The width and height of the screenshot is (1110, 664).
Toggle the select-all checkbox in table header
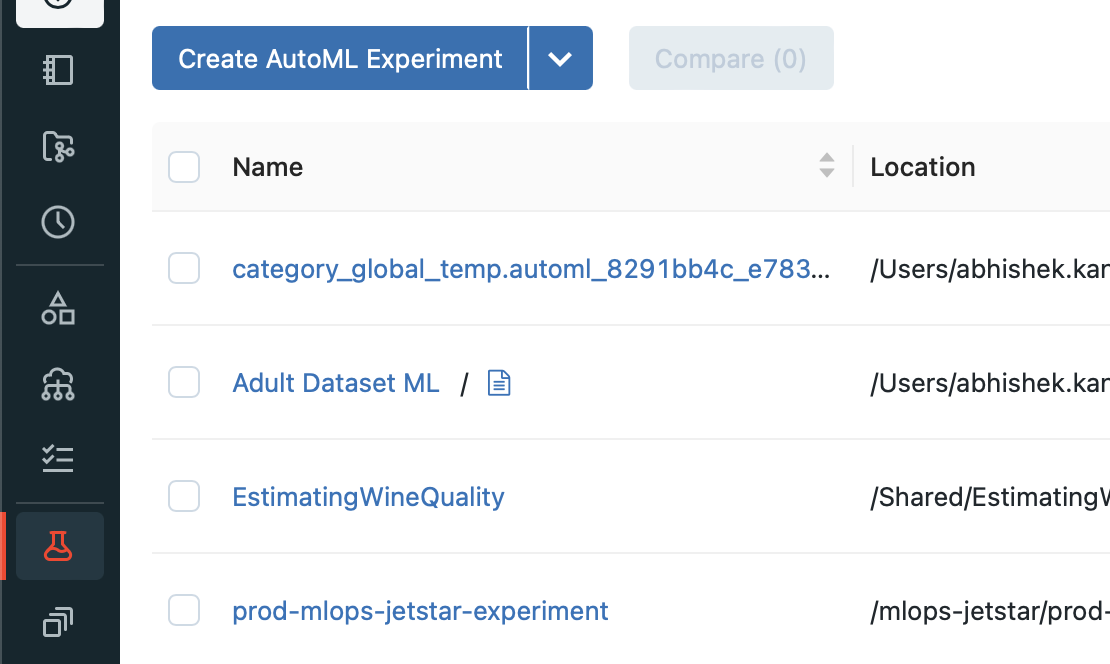[184, 167]
